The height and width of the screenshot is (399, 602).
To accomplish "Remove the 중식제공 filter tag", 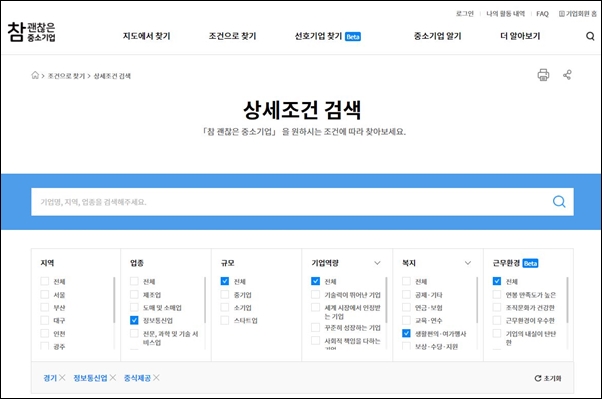I will click(x=156, y=378).
